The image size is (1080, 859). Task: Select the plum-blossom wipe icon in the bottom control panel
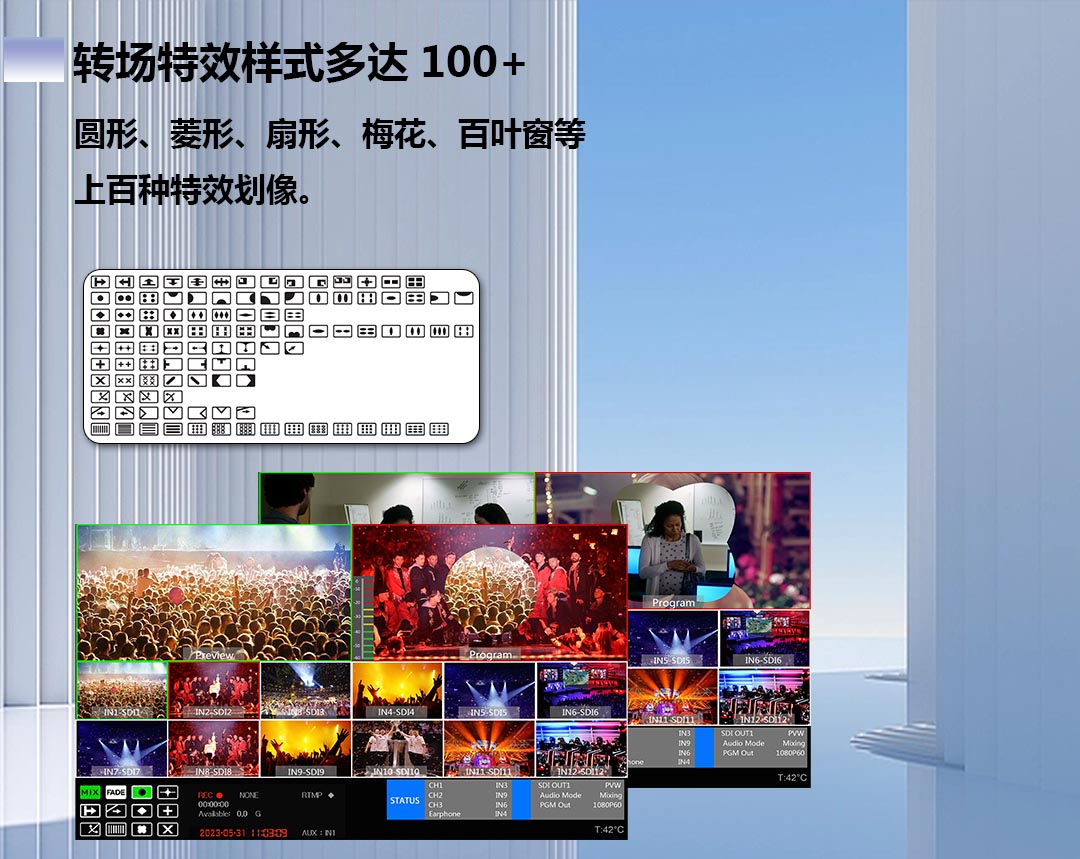142,829
